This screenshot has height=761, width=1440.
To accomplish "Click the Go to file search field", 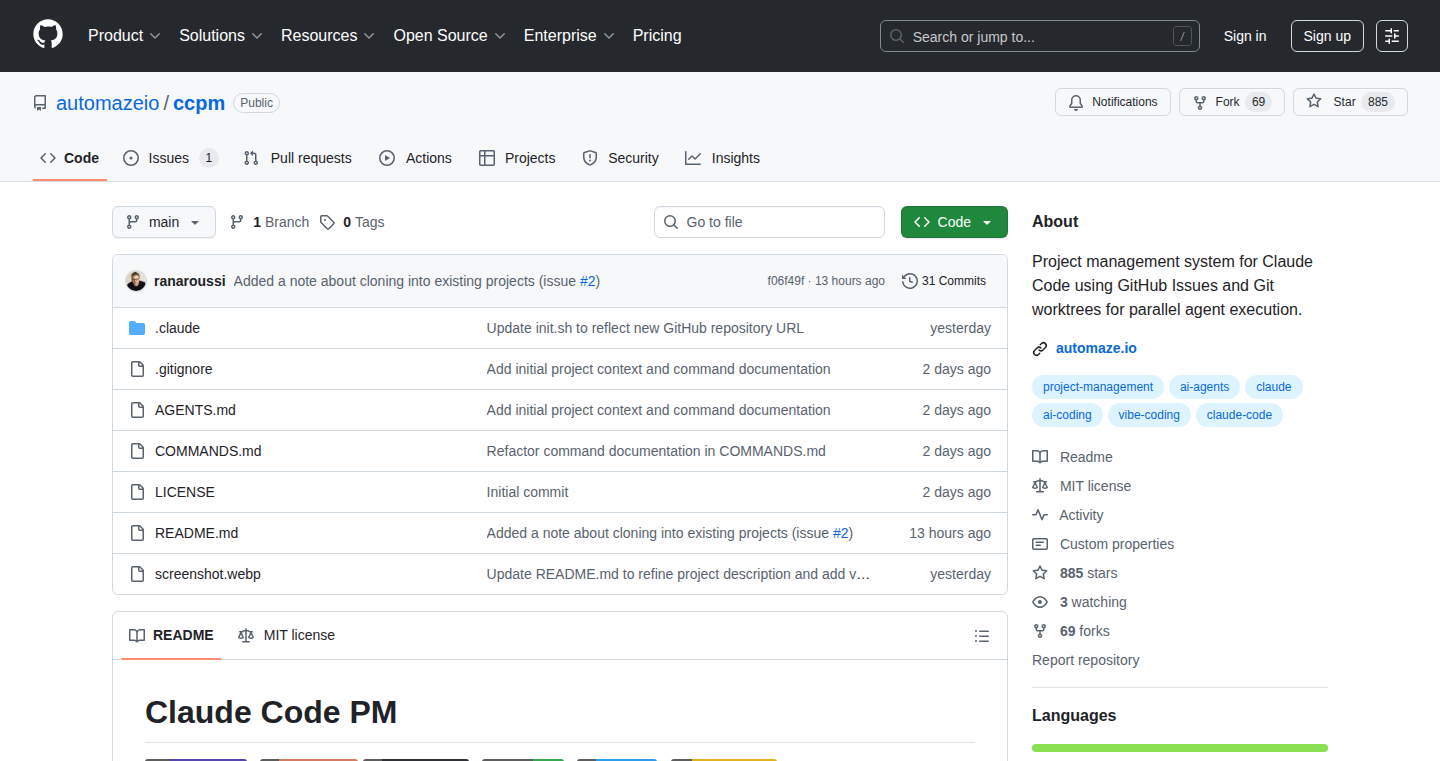I will point(769,222).
